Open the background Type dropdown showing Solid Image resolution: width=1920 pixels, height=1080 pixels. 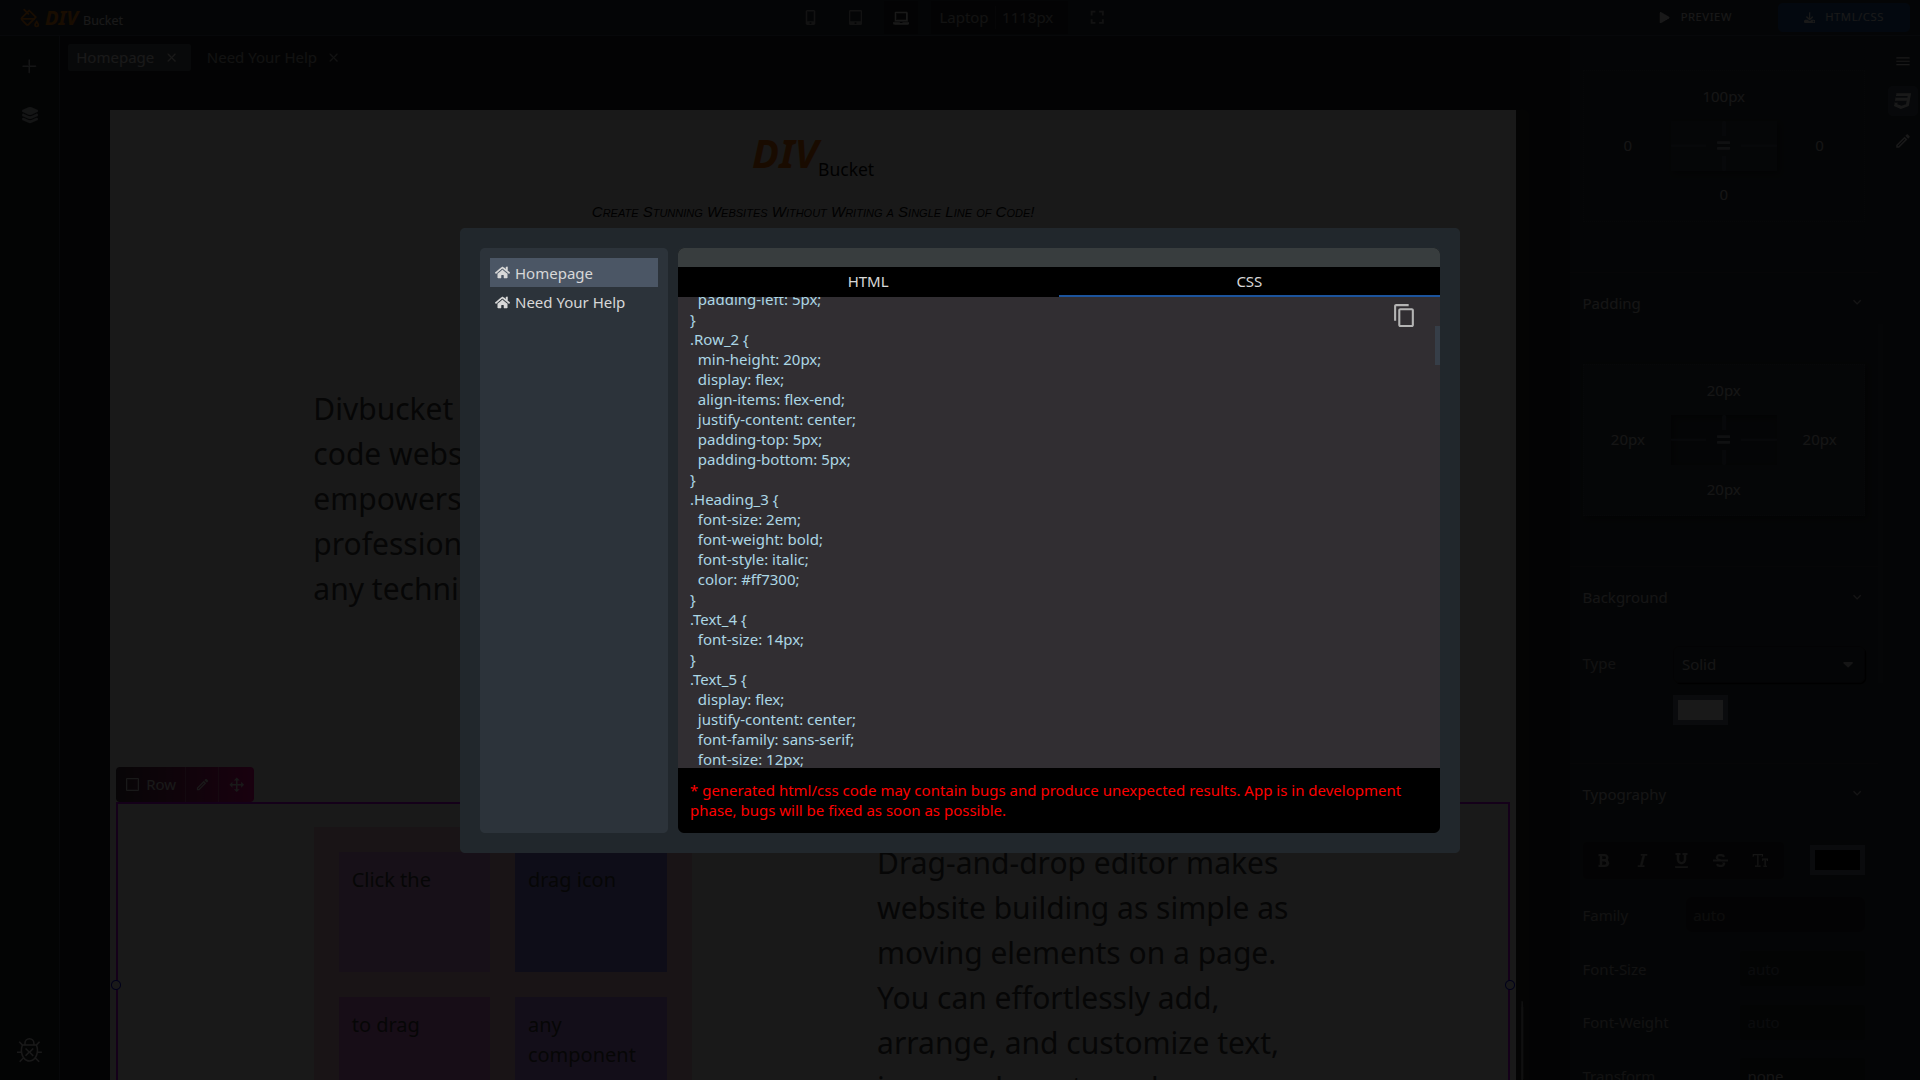[1768, 665]
